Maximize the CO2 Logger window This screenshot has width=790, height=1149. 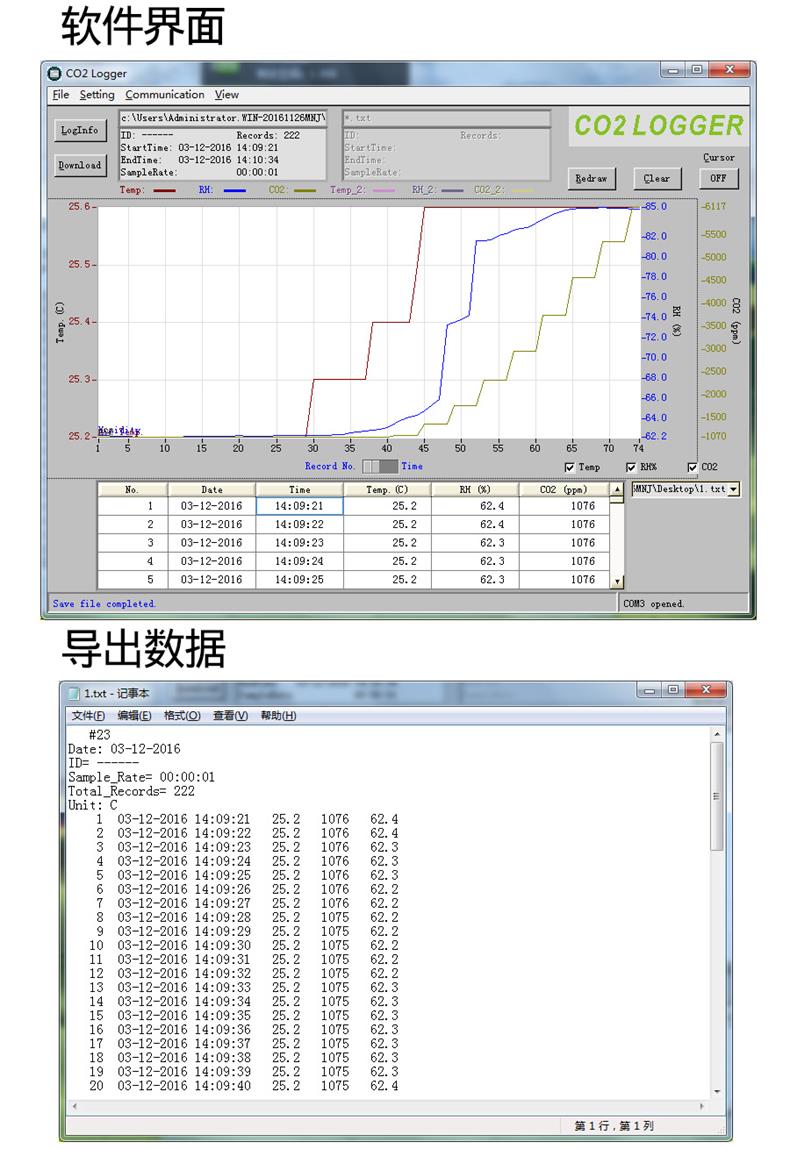tap(698, 70)
